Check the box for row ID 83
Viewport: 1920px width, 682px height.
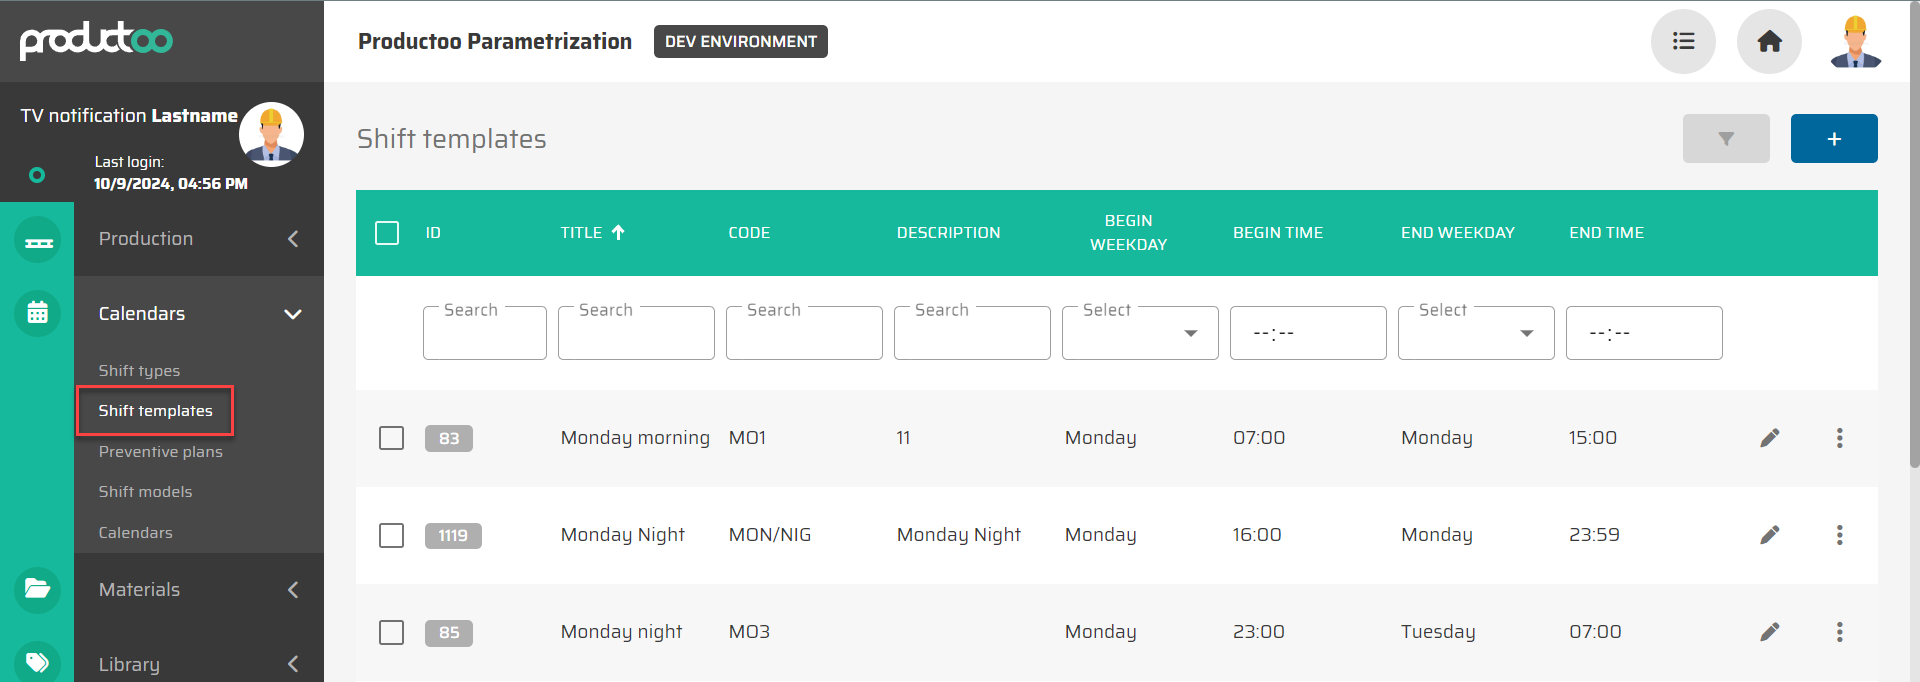[x=391, y=438]
